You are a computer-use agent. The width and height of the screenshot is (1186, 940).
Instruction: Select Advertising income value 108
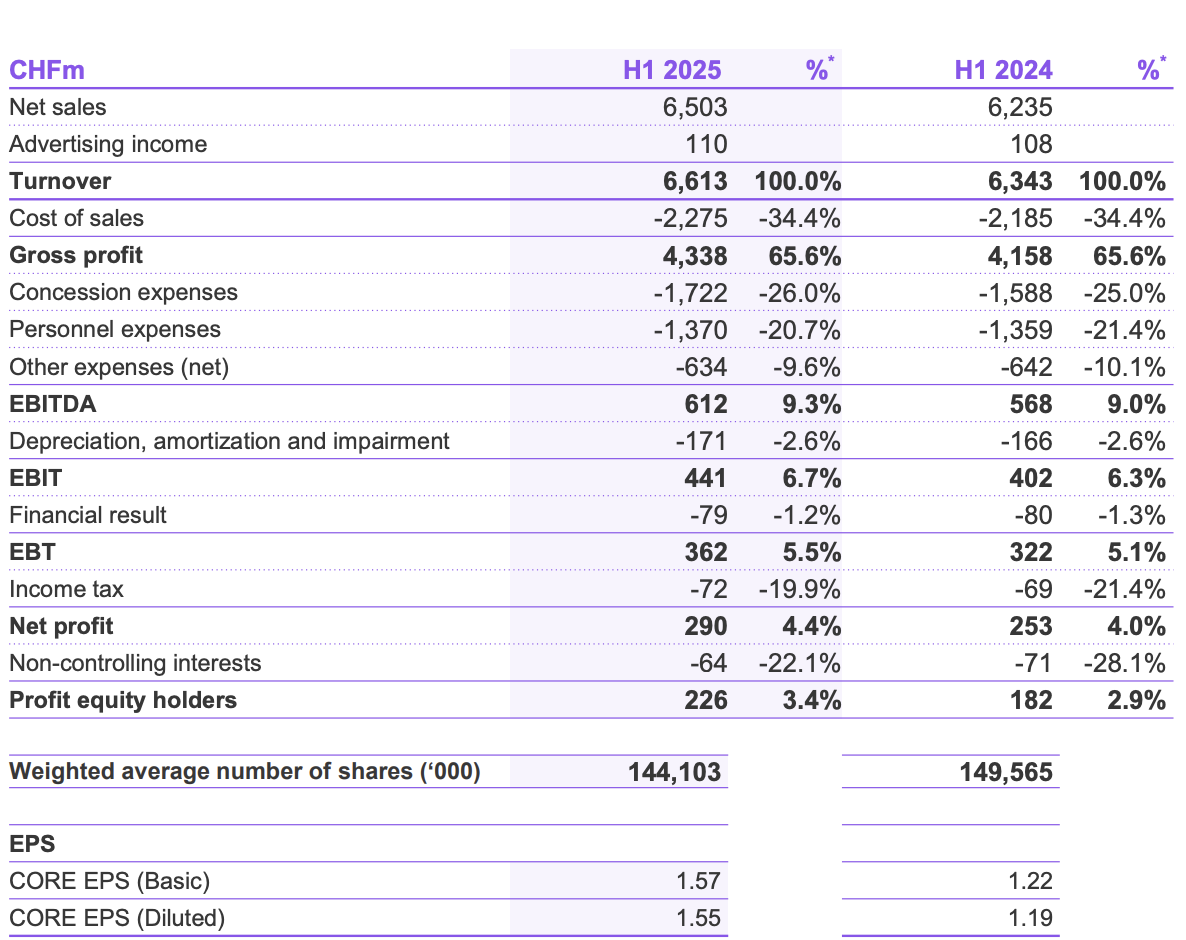(1031, 144)
